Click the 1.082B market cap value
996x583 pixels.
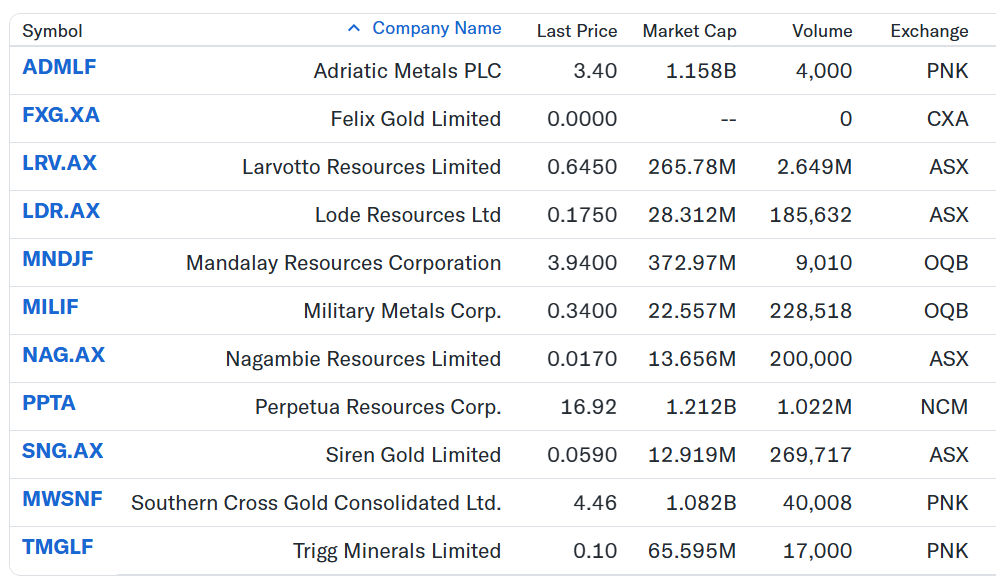(x=701, y=503)
